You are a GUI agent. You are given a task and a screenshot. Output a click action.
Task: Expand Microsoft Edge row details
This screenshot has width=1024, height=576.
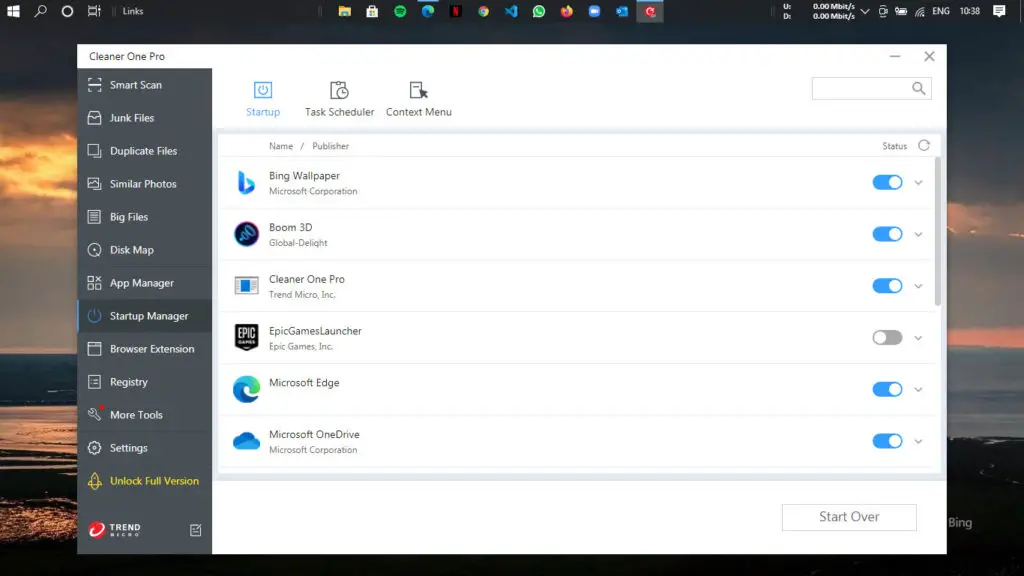point(918,390)
